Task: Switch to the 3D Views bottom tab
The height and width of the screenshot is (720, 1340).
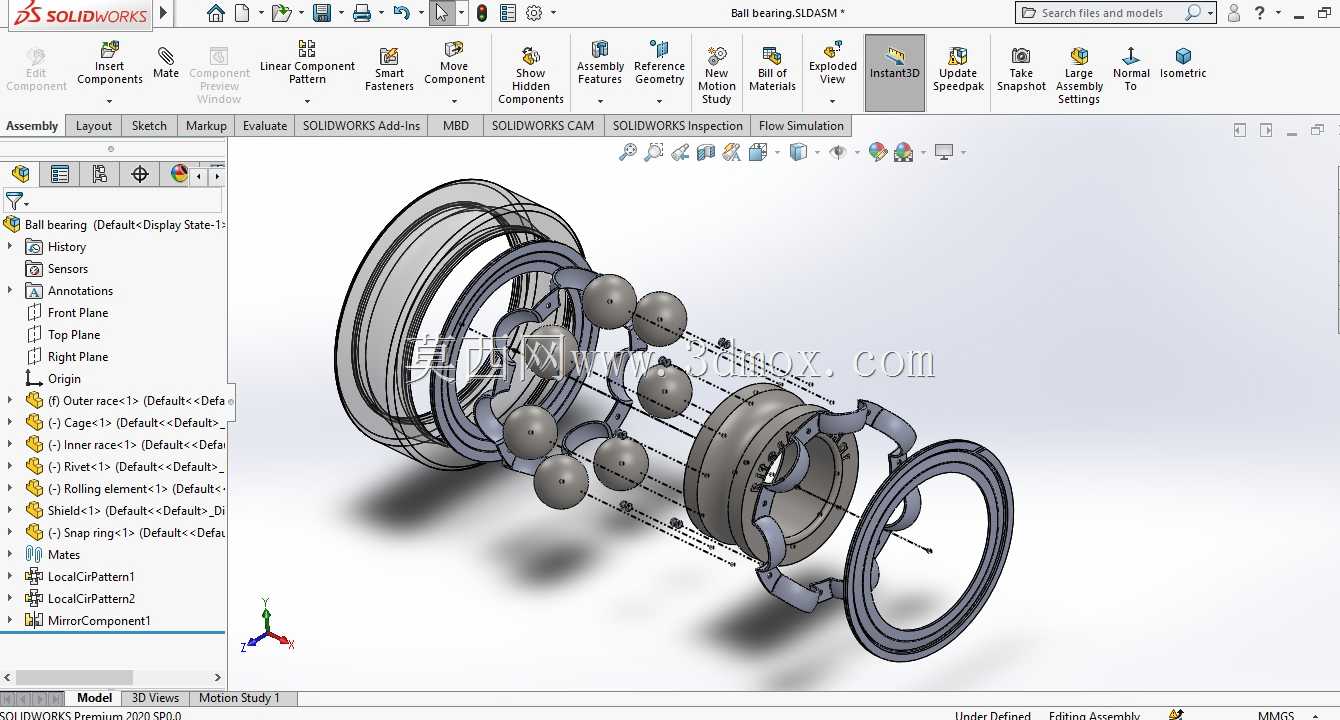Action: tap(156, 698)
